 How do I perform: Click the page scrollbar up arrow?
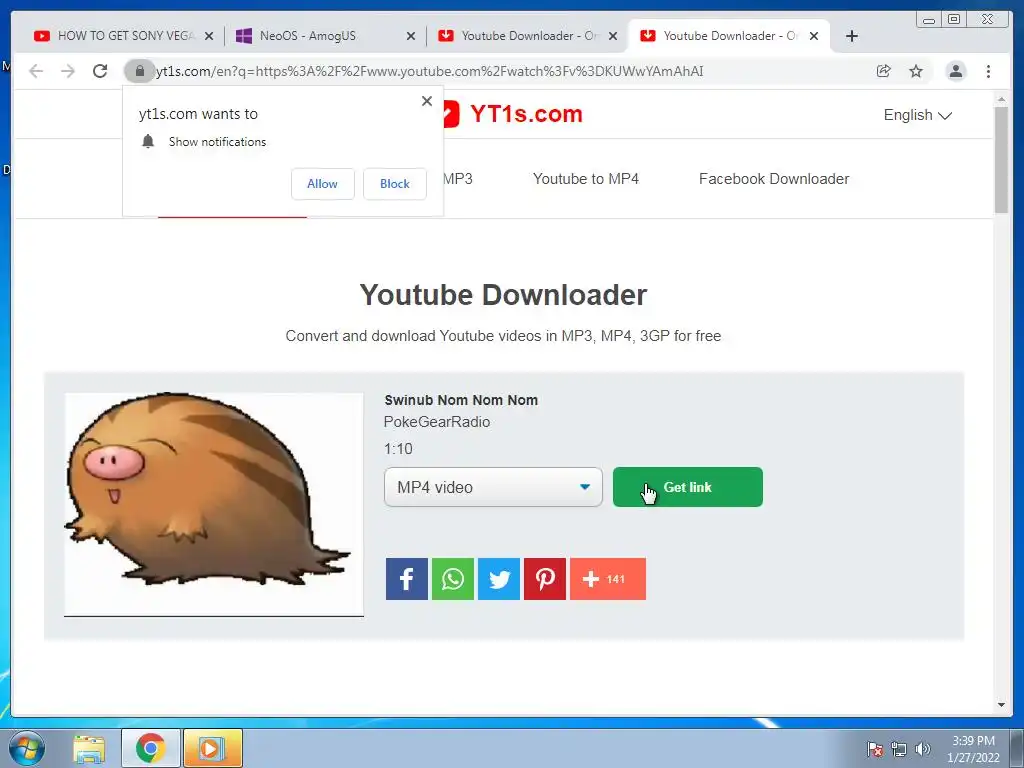[x=1001, y=99]
